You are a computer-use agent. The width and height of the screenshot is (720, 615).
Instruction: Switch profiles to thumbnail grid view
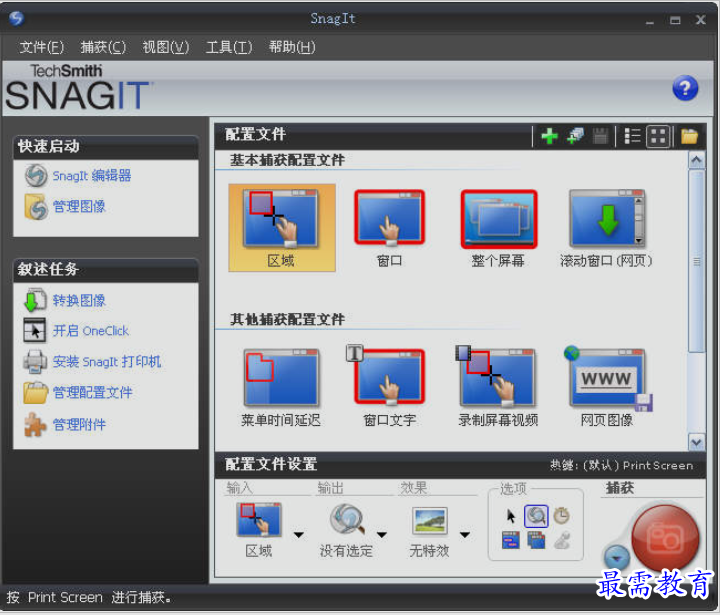658,136
